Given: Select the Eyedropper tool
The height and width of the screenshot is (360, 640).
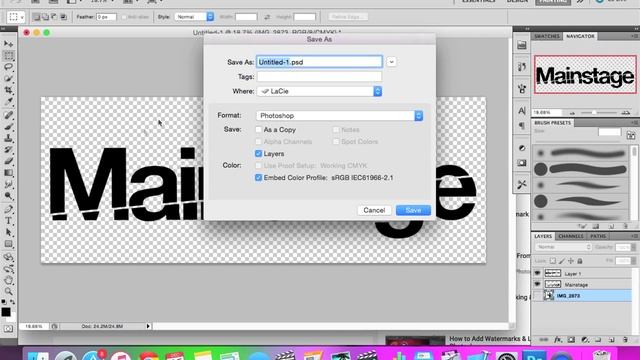Looking at the screenshot, I should (8, 101).
